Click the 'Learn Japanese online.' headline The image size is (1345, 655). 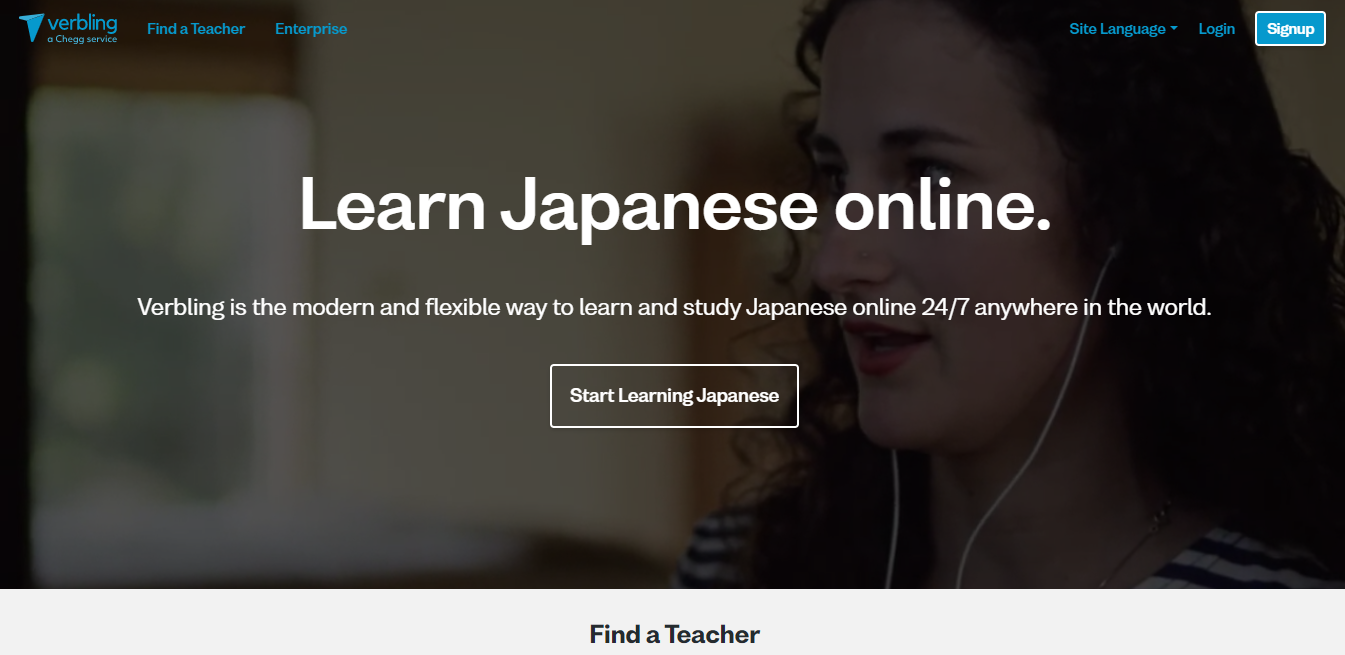point(675,207)
